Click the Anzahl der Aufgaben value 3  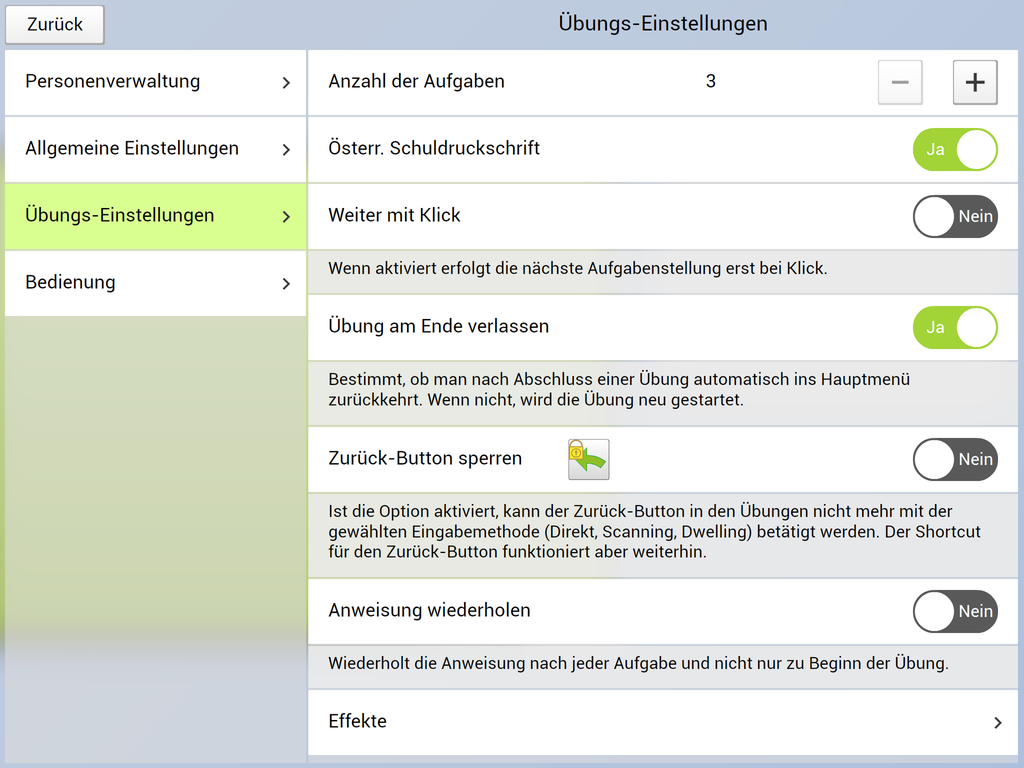click(710, 82)
